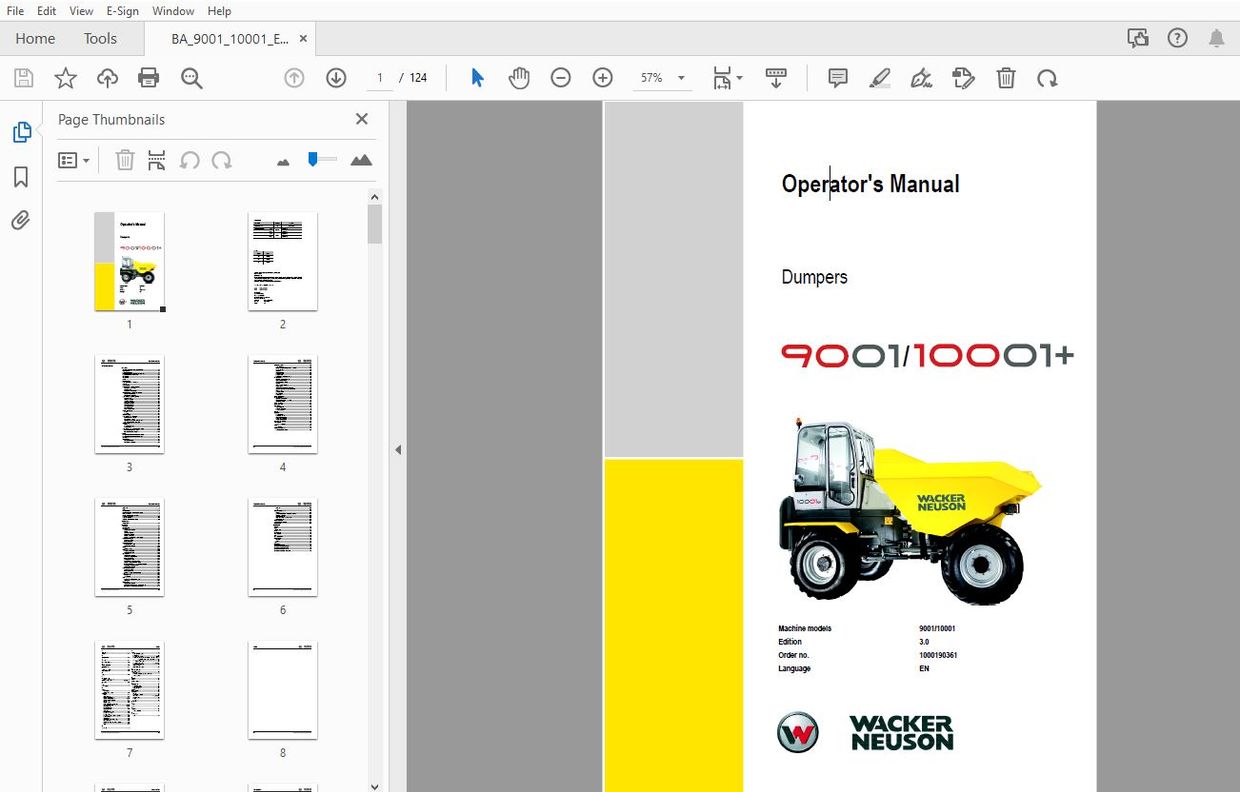Open the page display mode dropdown
The width and height of the screenshot is (1240, 792).
point(727,77)
